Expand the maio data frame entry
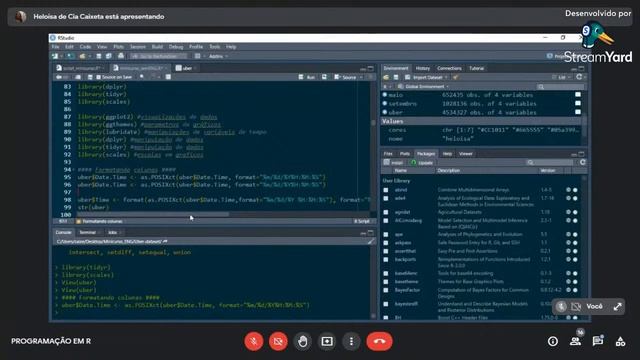 click(x=384, y=95)
